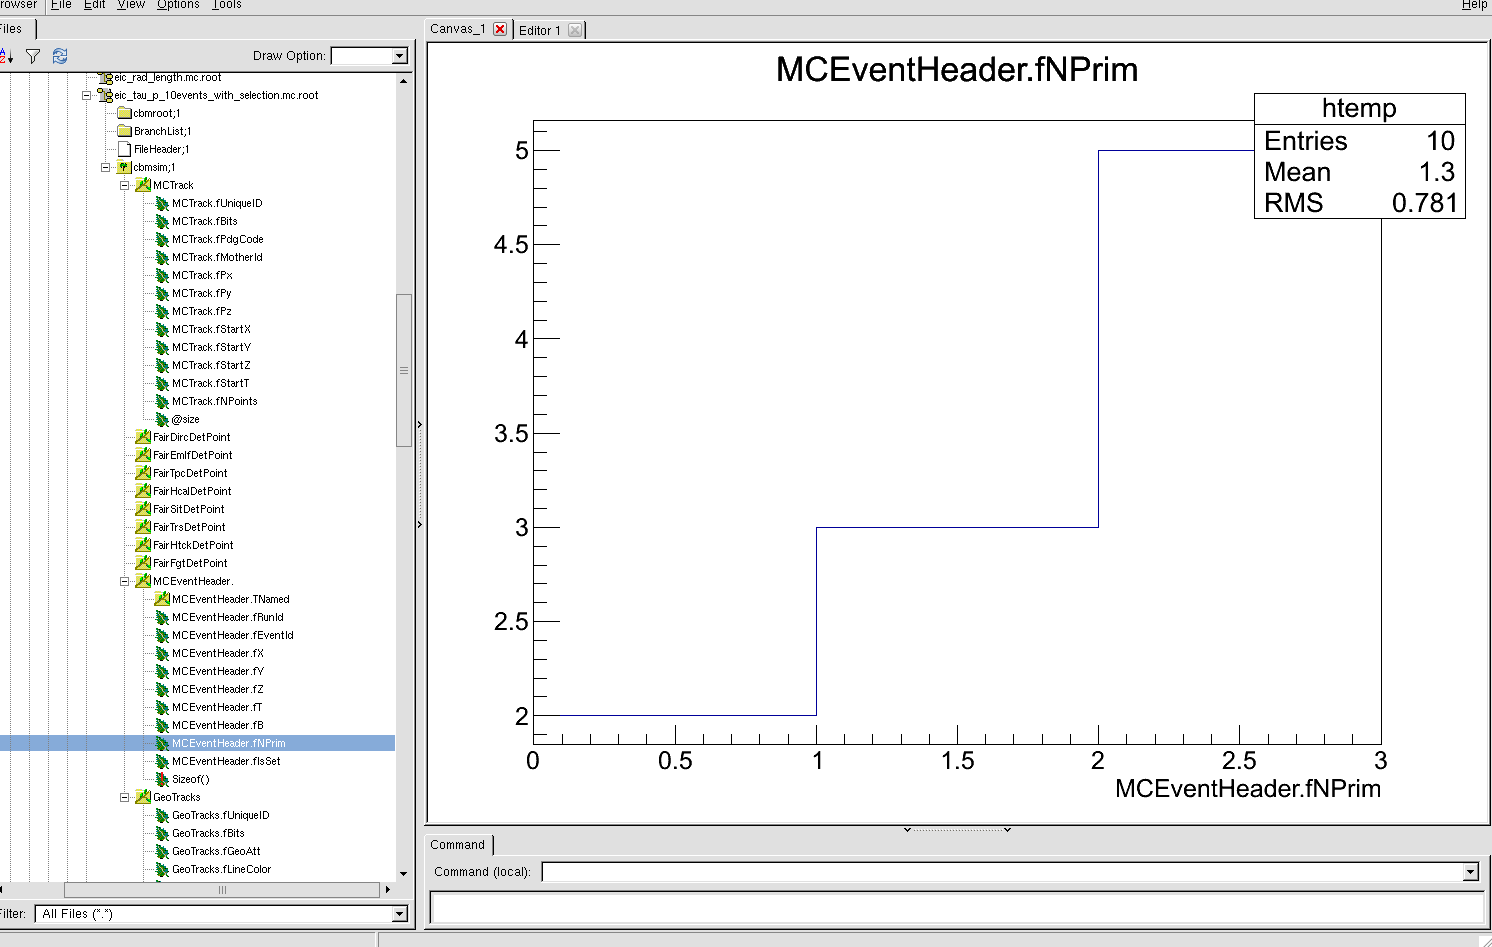The image size is (1492, 947).
Task: Click the FairTpcDetPoint branch icon
Action: click(143, 473)
